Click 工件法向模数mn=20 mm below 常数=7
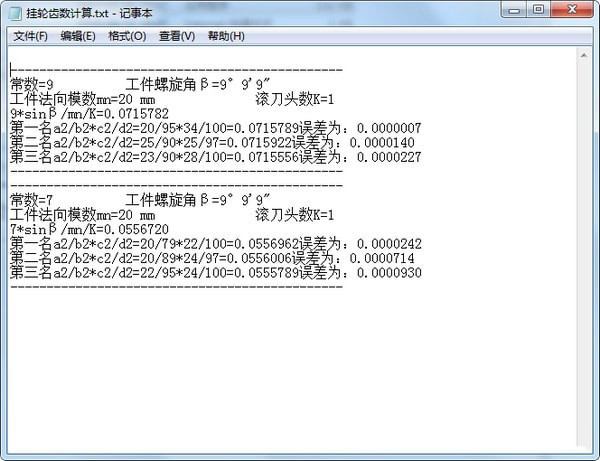The width and height of the screenshot is (600, 461). (83, 215)
